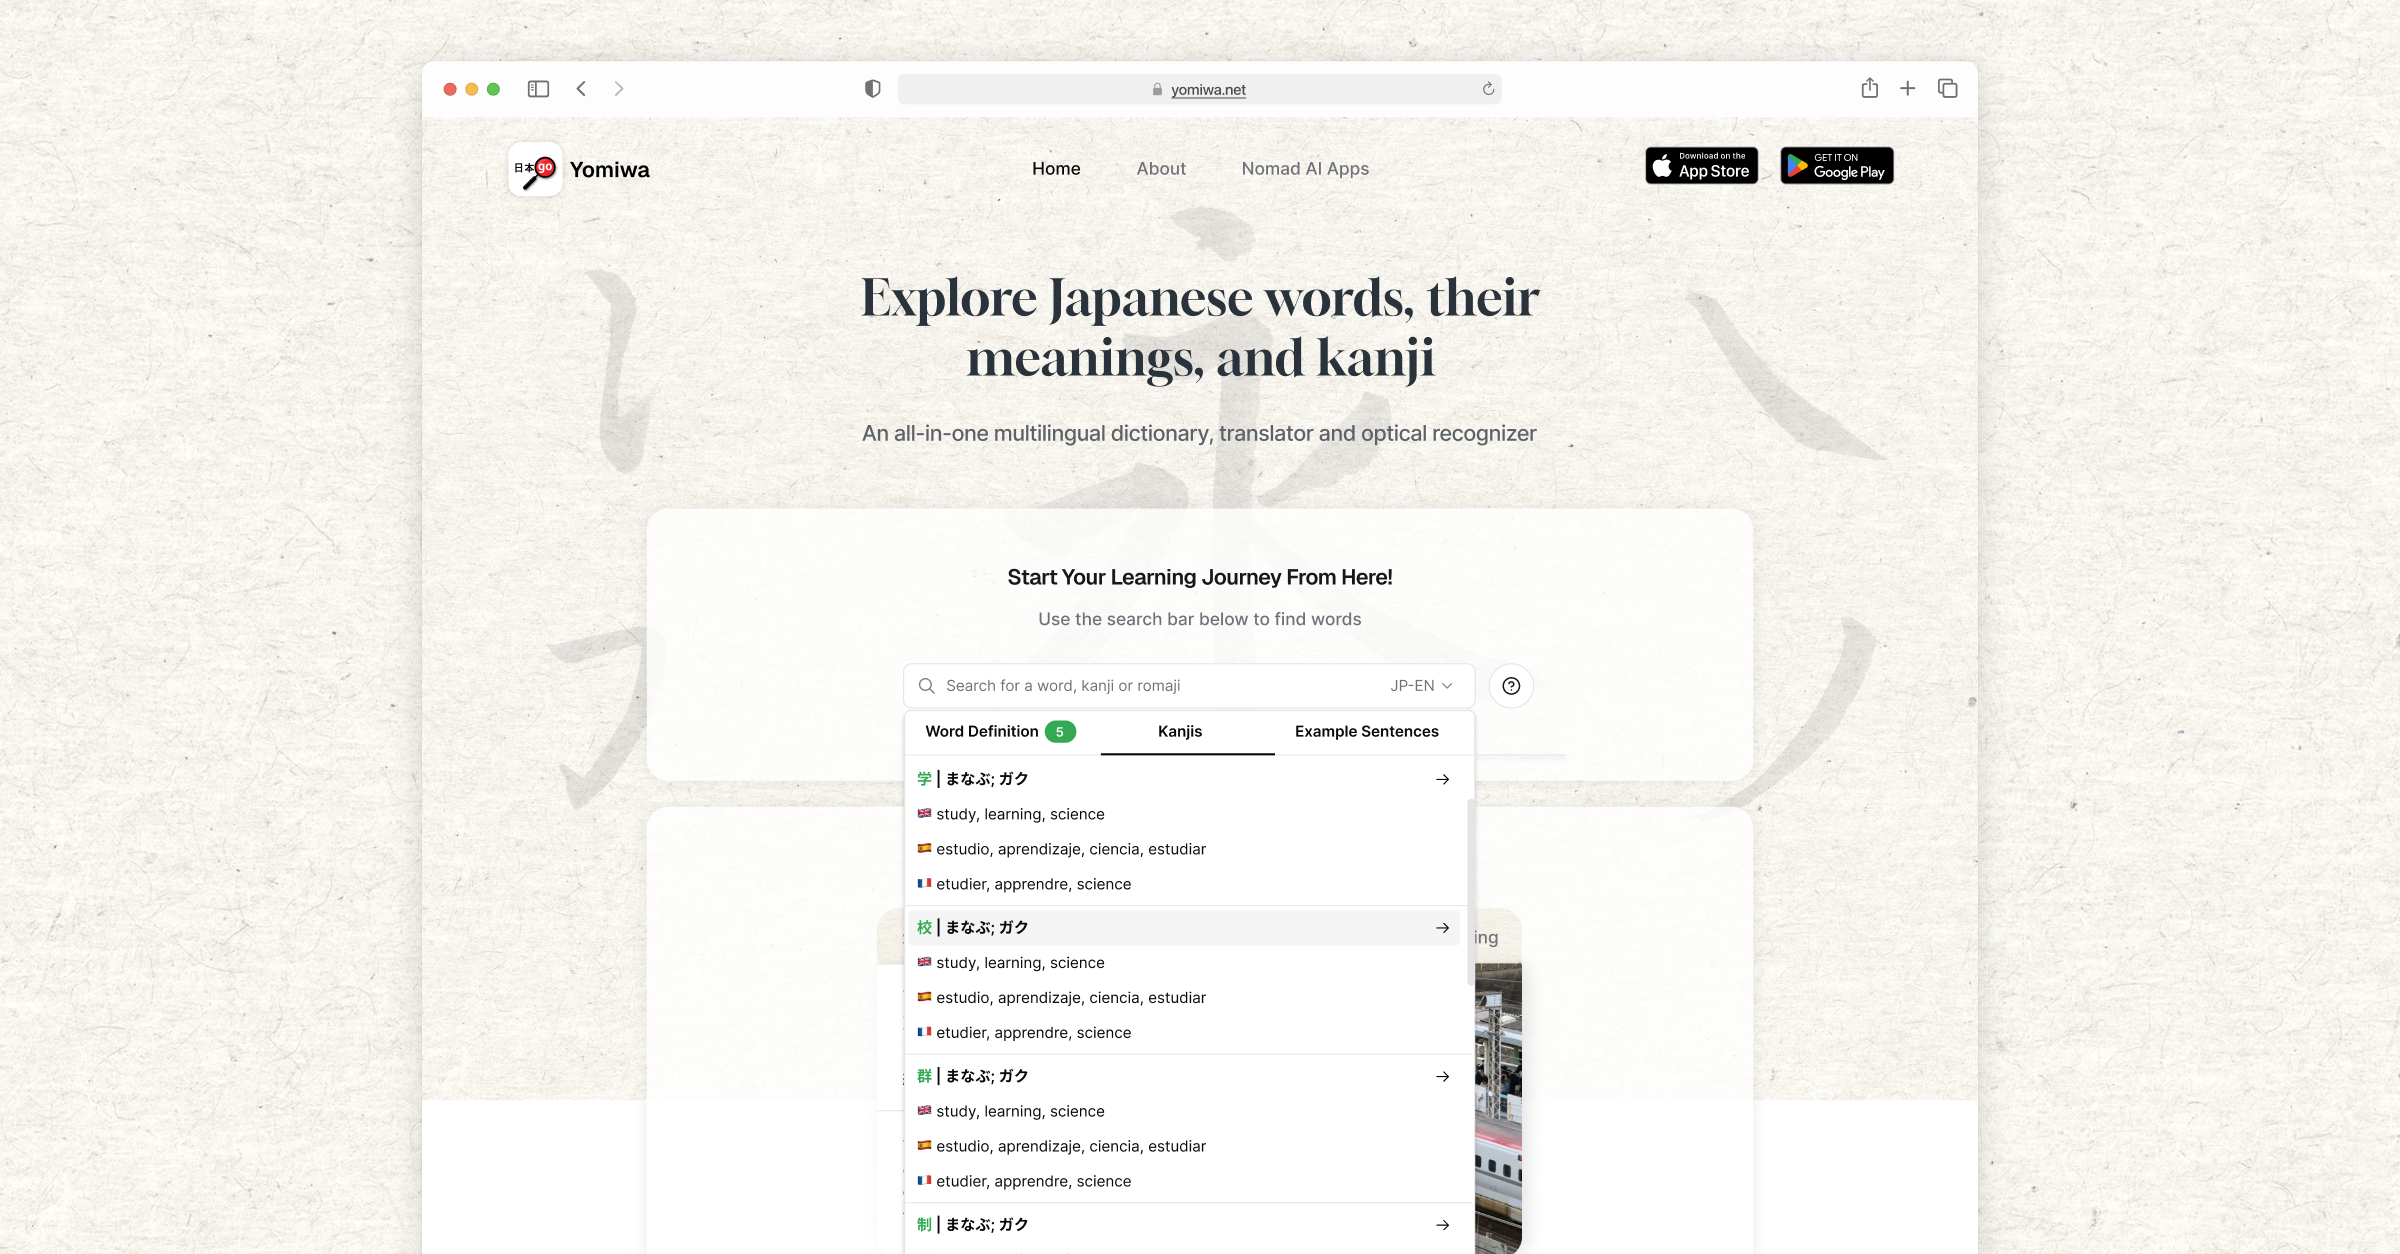Toggle the browser sidebar panel icon

(538, 89)
